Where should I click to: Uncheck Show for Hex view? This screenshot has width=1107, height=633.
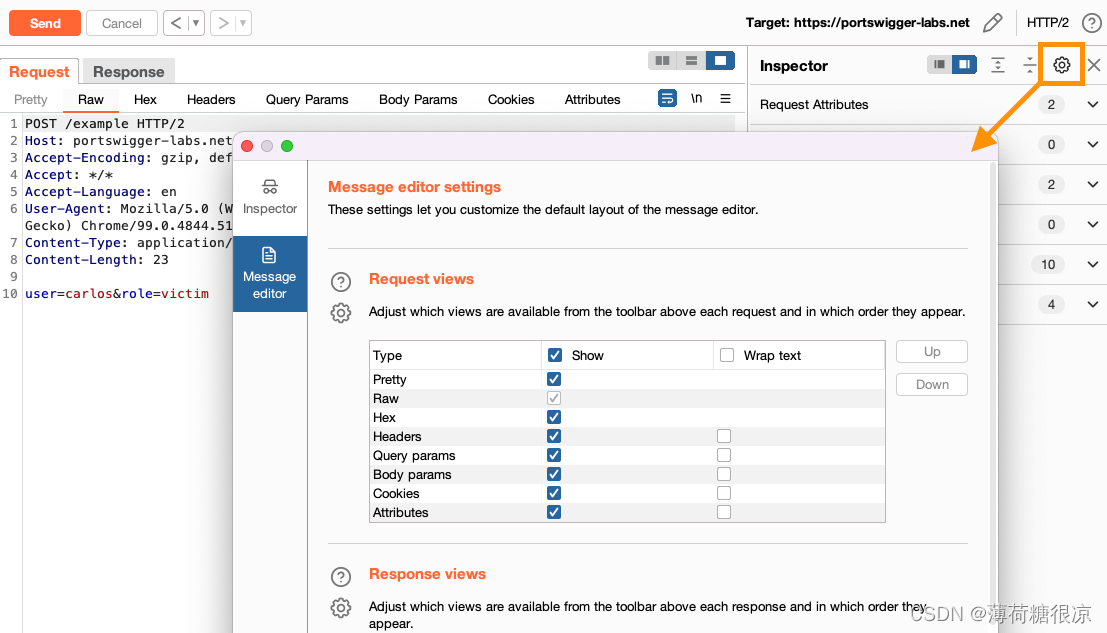tap(554, 417)
